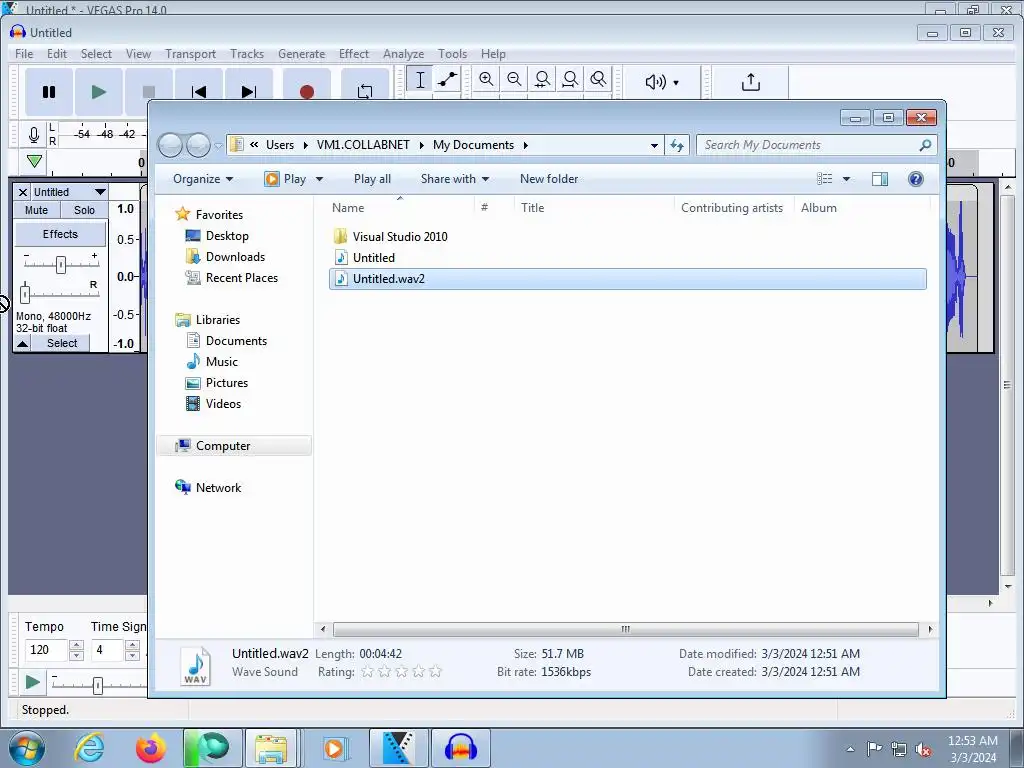This screenshot has height=768, width=1024.
Task: Click the zoom toggle icon
Action: point(598,80)
